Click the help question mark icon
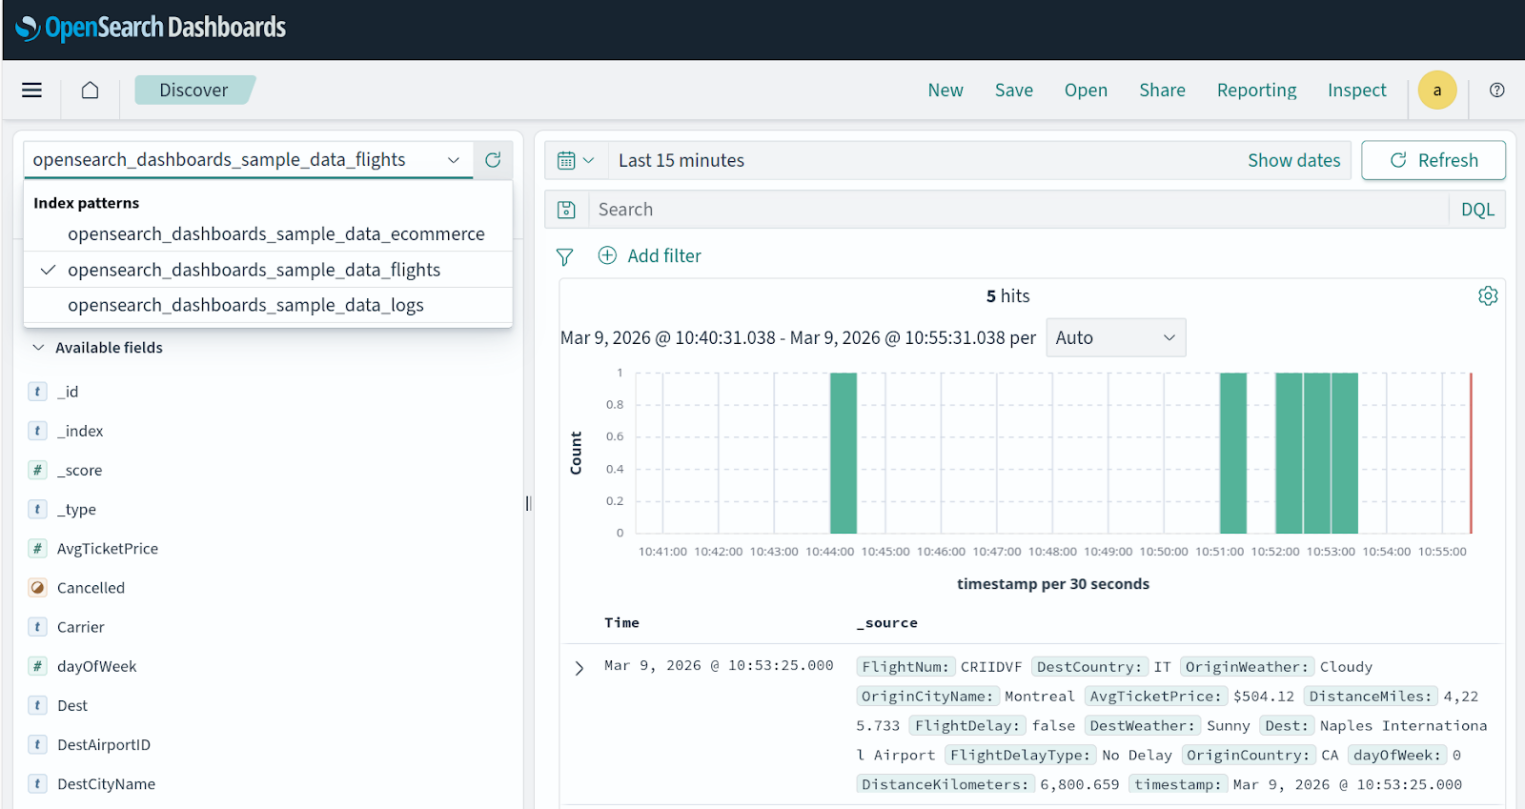The width and height of the screenshot is (1525, 809). (1496, 90)
